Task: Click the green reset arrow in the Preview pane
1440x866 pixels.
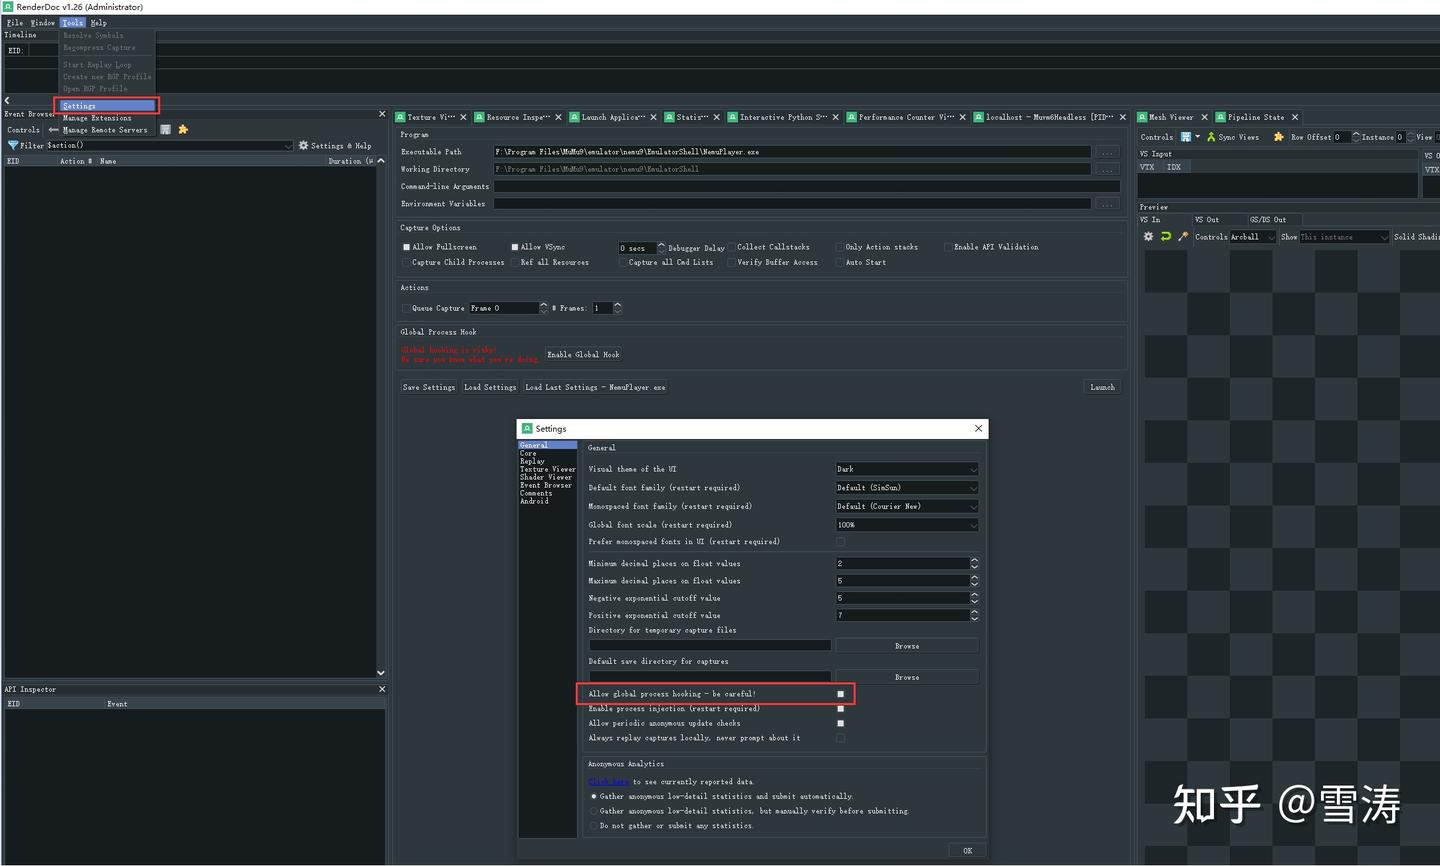Action: [1166, 236]
